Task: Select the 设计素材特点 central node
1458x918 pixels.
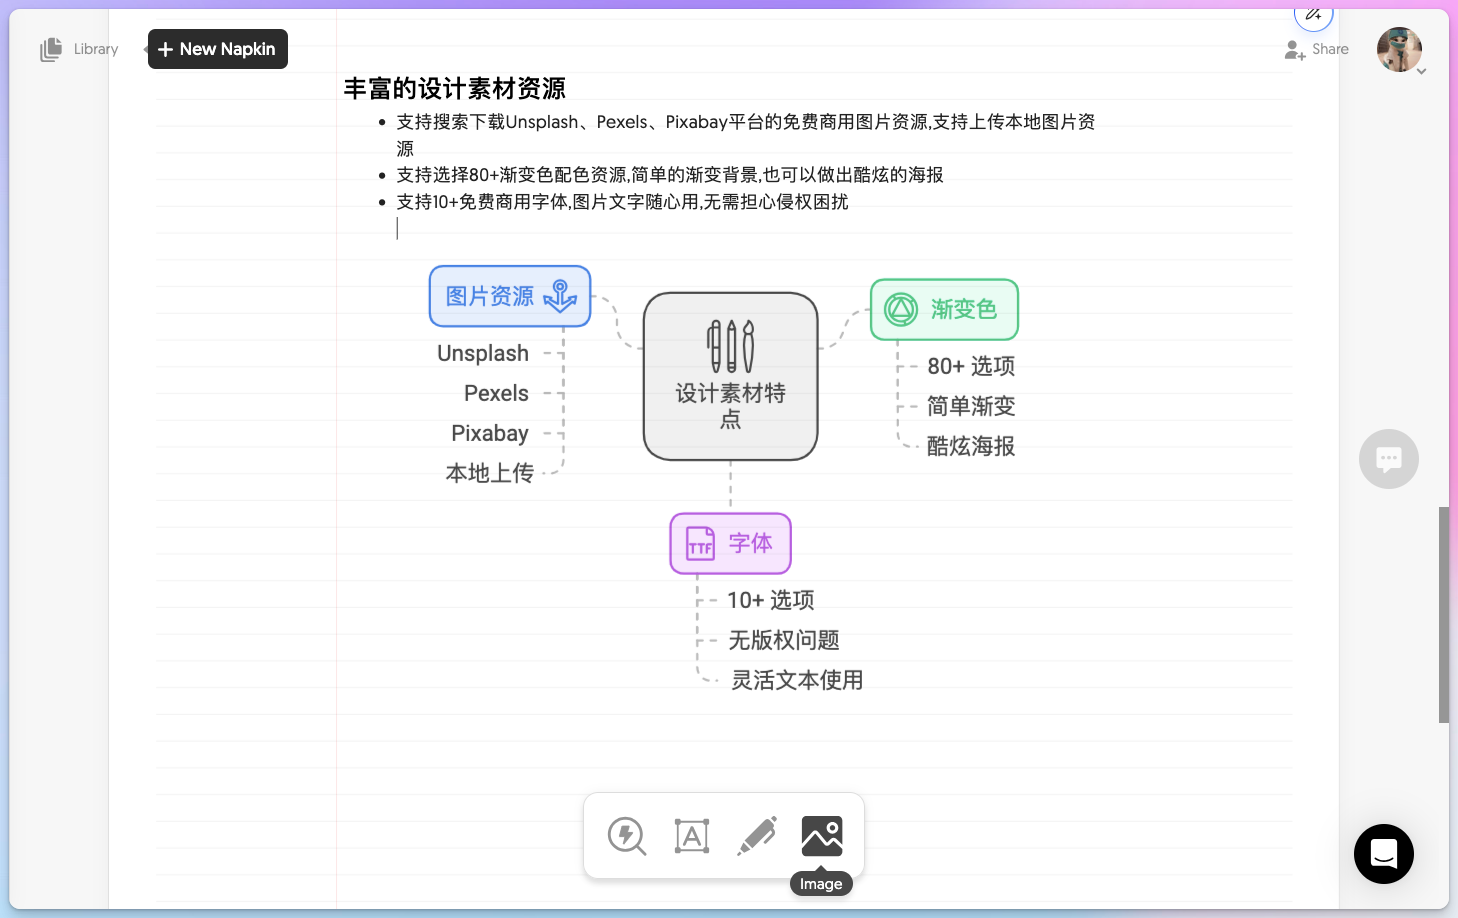Action: pyautogui.click(x=731, y=377)
